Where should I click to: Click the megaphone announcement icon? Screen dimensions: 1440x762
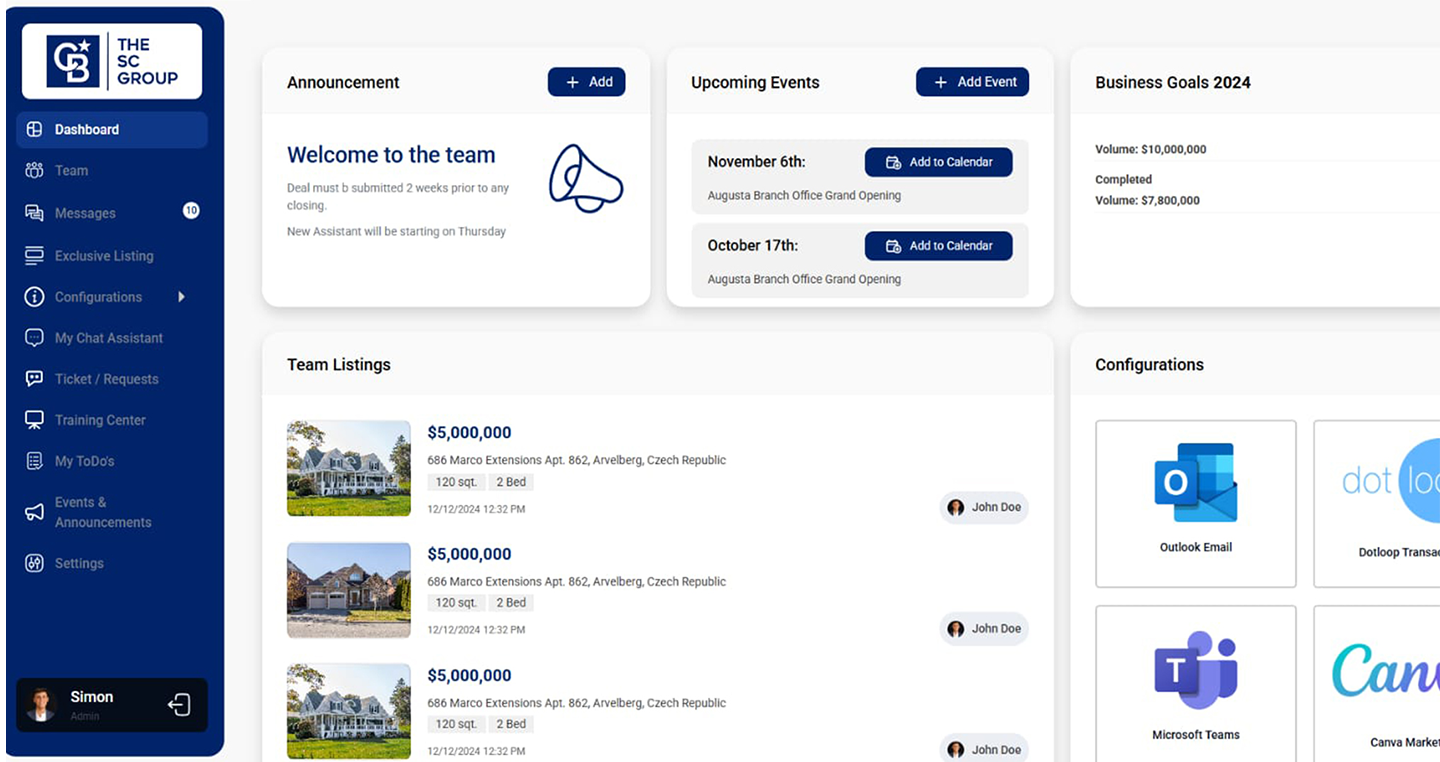pos(585,178)
